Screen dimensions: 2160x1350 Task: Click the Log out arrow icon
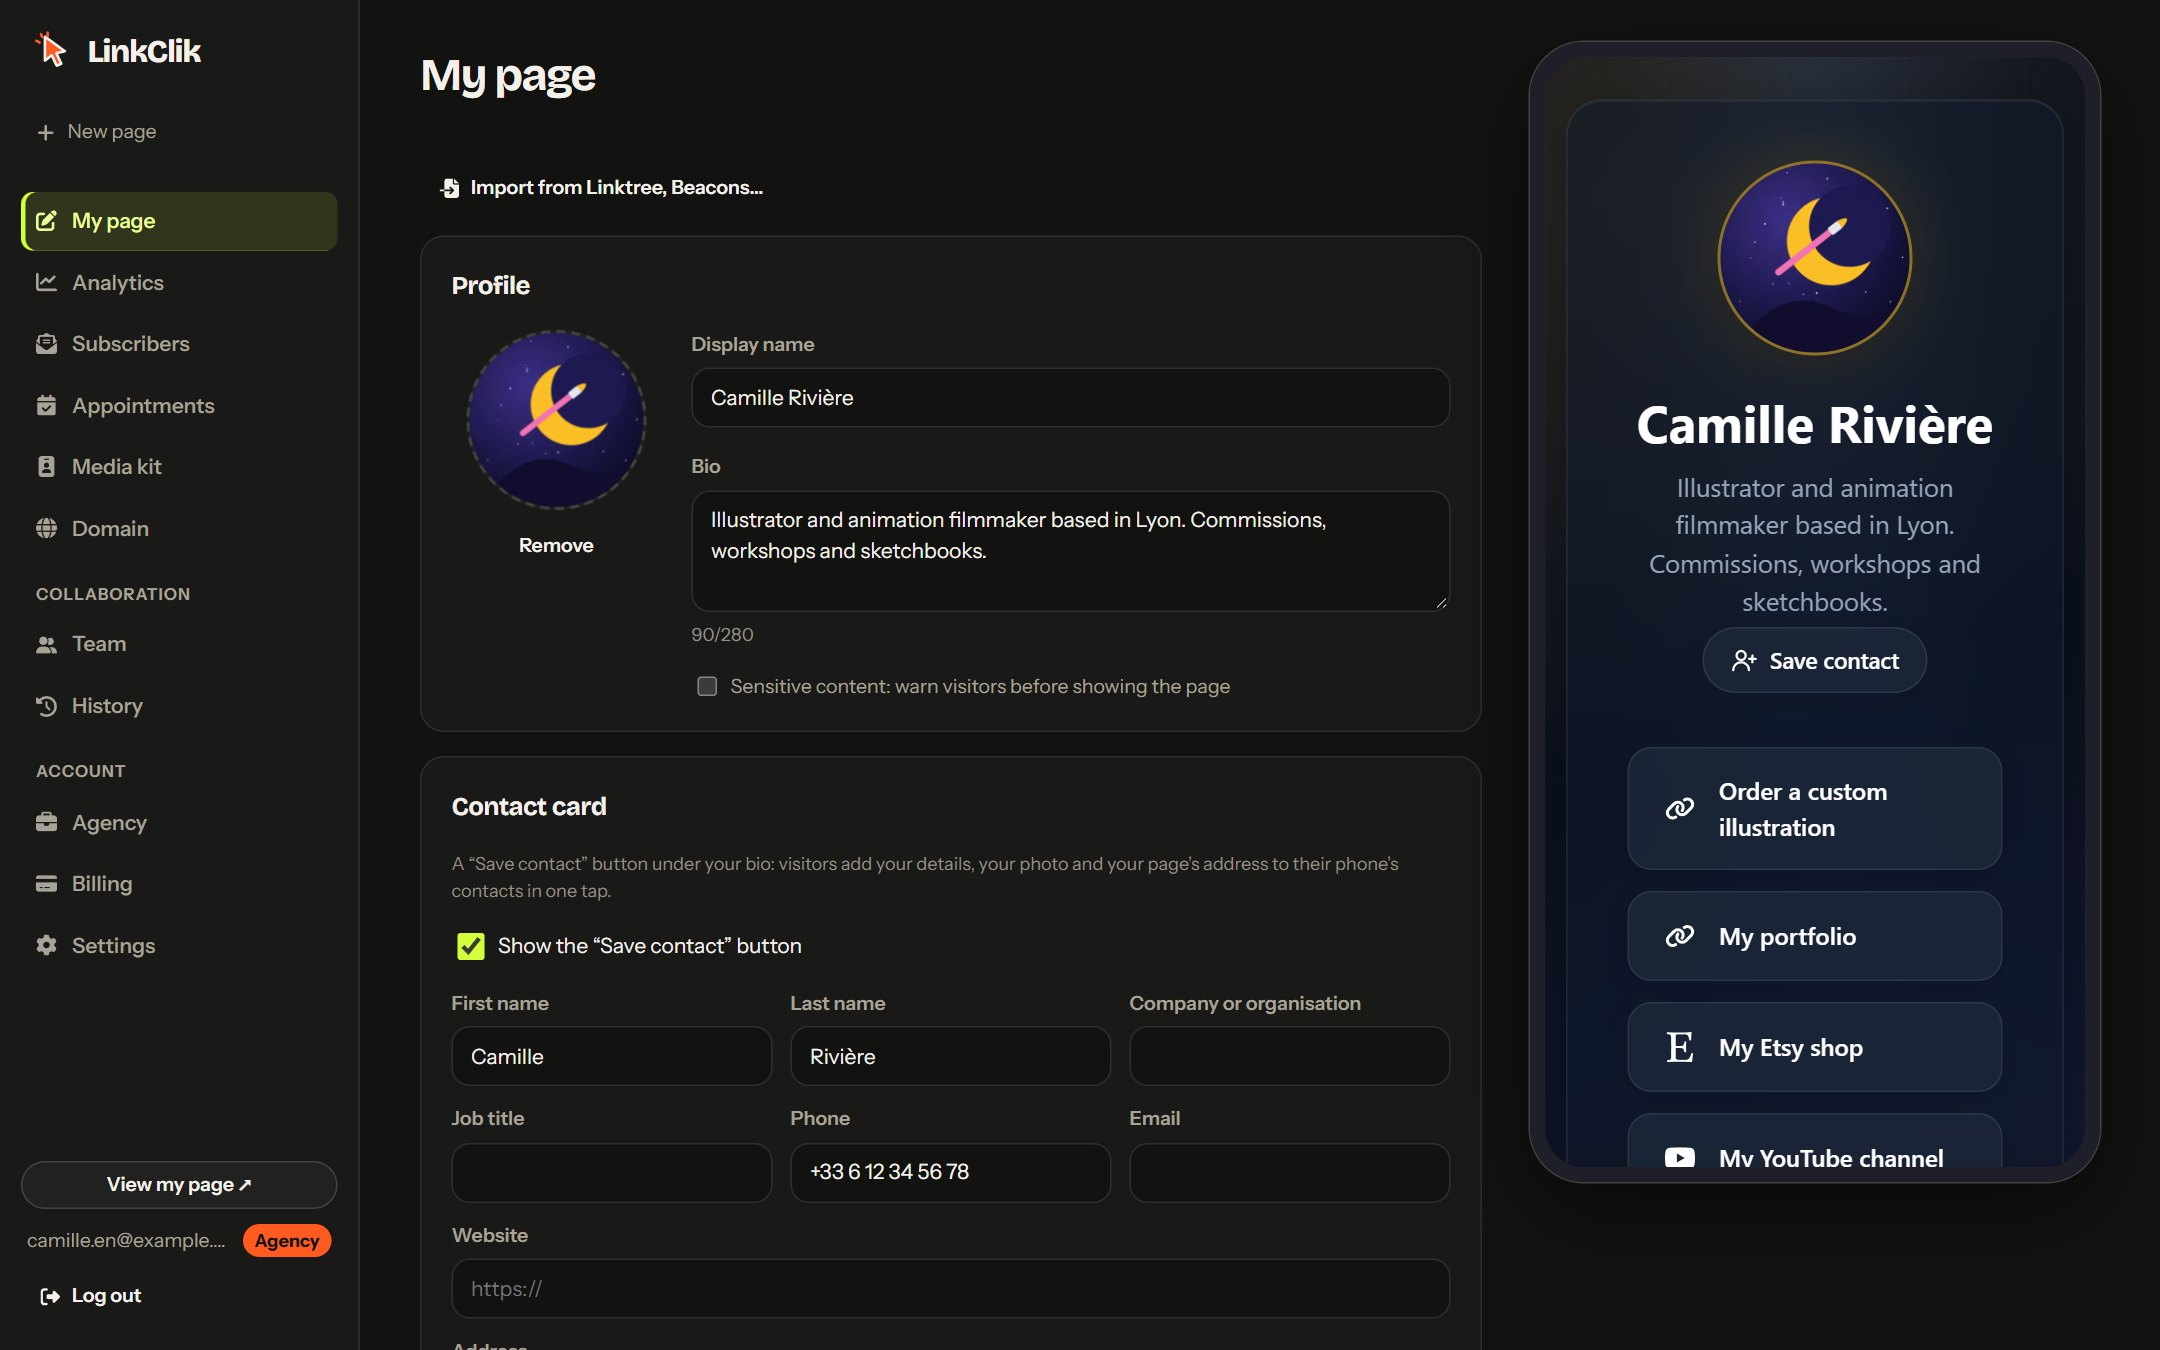49,1296
